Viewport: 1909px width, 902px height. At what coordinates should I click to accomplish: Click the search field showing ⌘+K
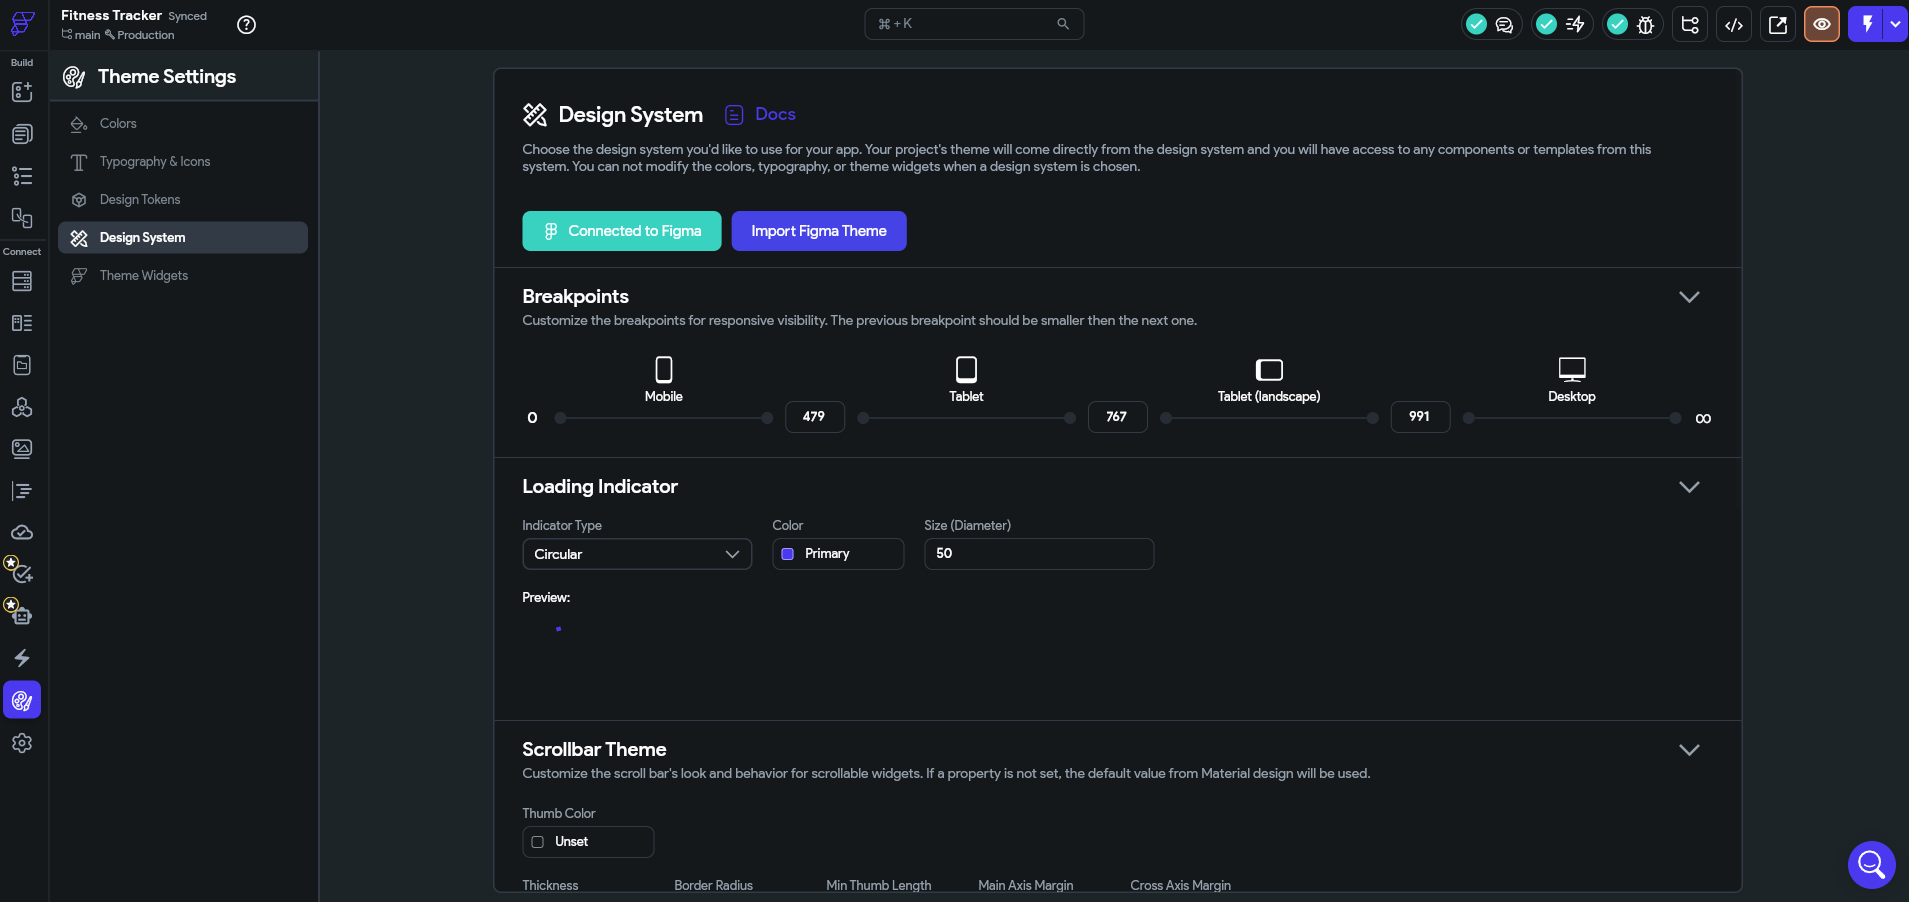pyautogui.click(x=974, y=24)
